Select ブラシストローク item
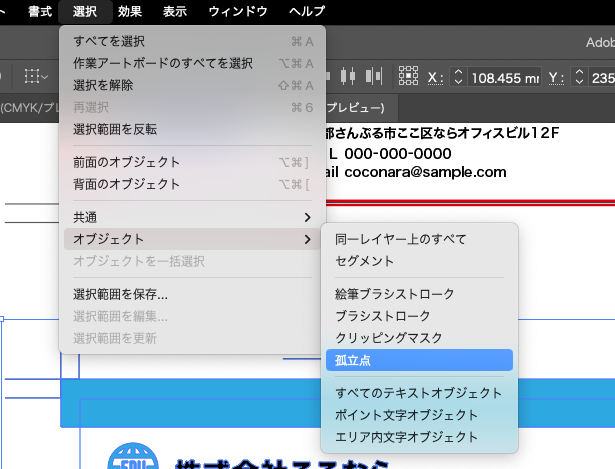The image size is (615, 469). pos(419,316)
